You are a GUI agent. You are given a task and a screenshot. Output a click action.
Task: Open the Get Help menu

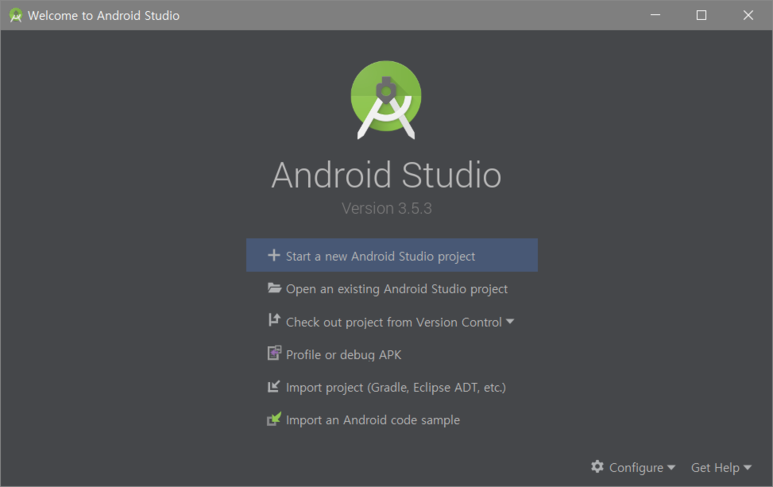[721, 467]
